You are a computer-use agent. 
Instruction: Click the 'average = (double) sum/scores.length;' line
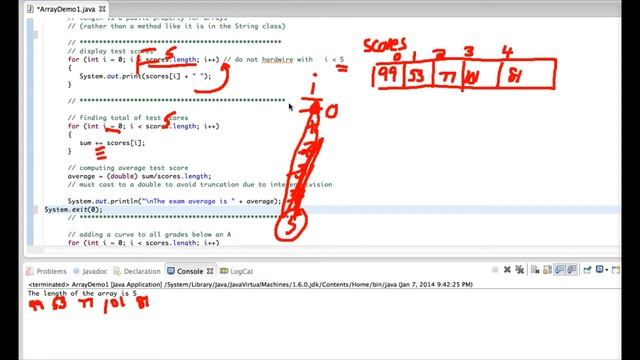[140, 176]
